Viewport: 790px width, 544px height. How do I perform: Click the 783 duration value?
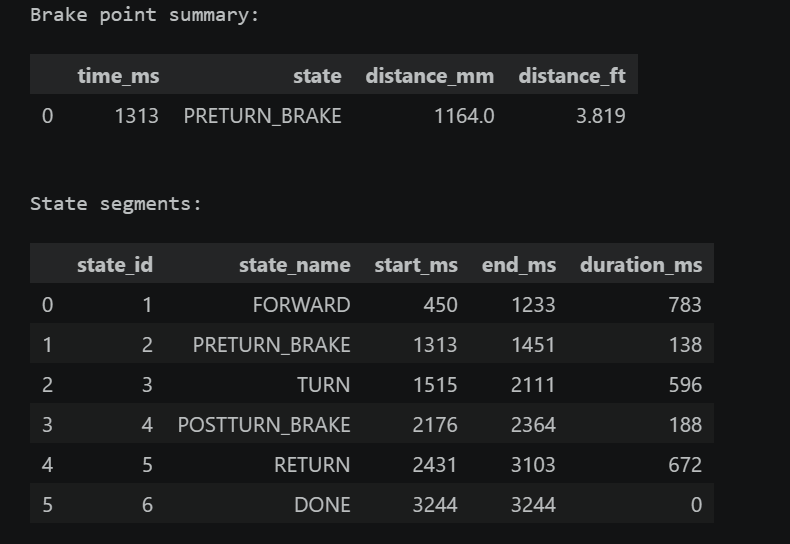[685, 305]
